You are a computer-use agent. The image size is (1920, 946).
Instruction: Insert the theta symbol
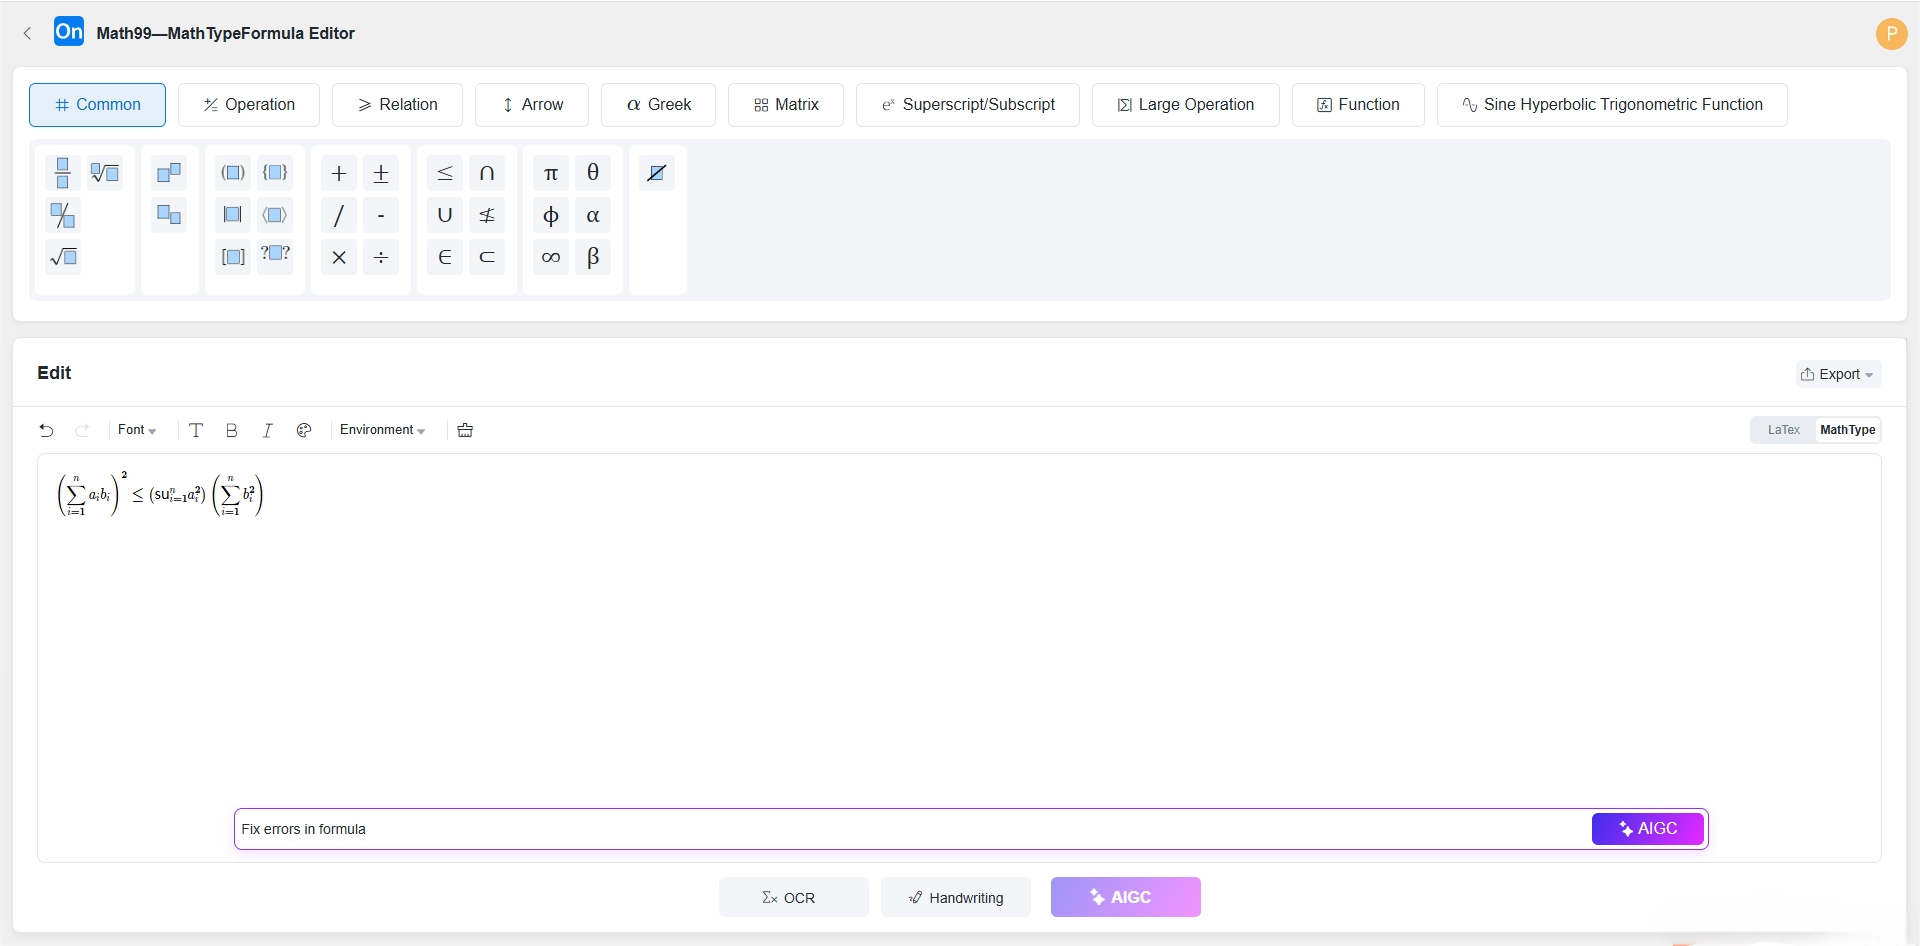click(x=593, y=173)
